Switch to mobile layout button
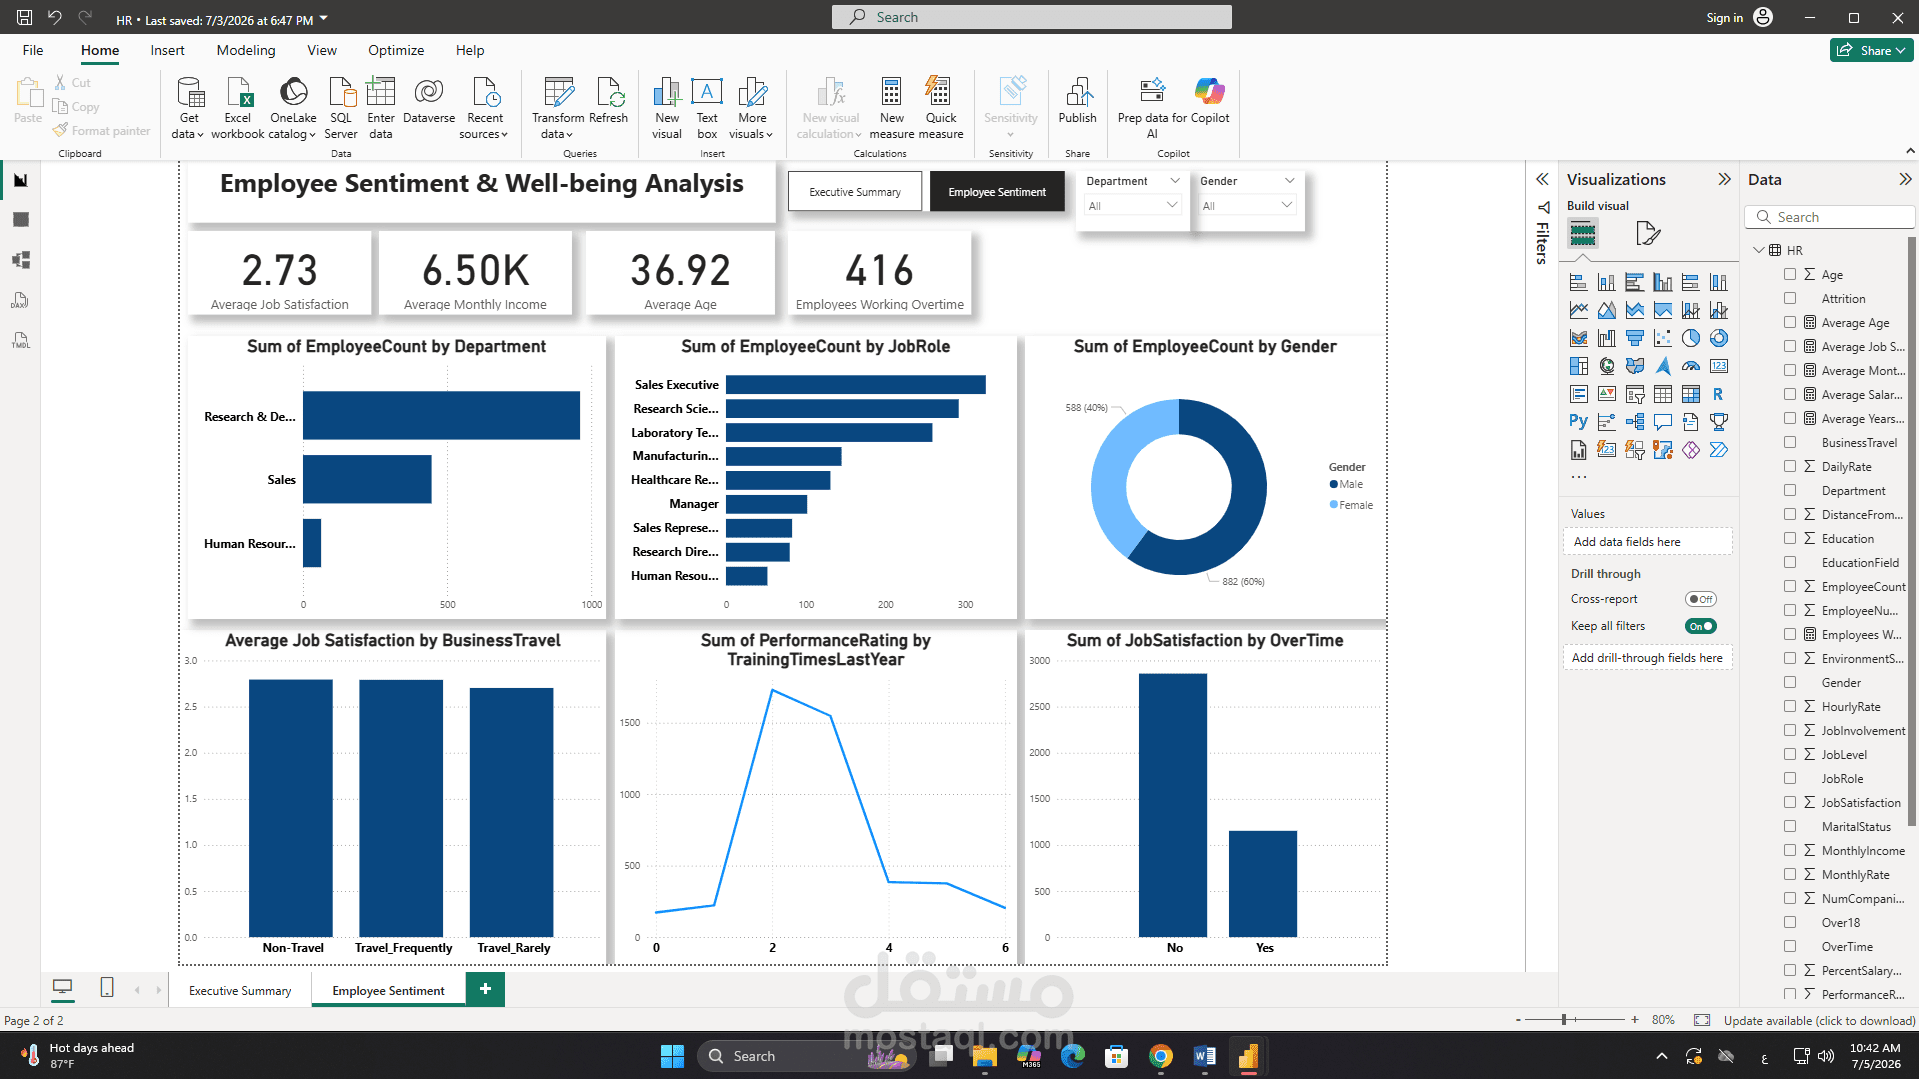 point(107,988)
